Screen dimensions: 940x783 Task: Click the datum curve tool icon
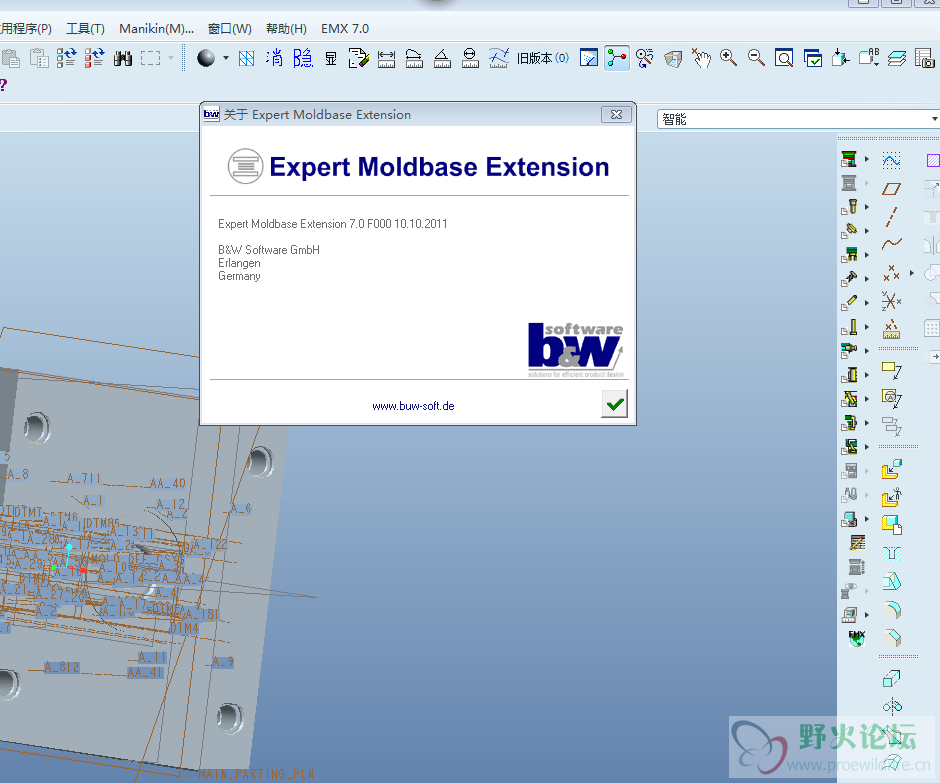[x=891, y=243]
